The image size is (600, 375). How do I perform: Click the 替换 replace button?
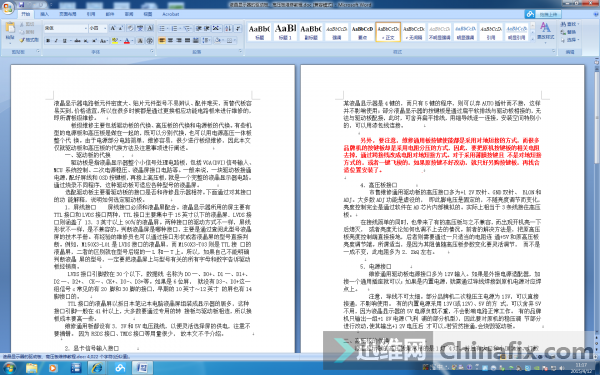tap(569, 32)
